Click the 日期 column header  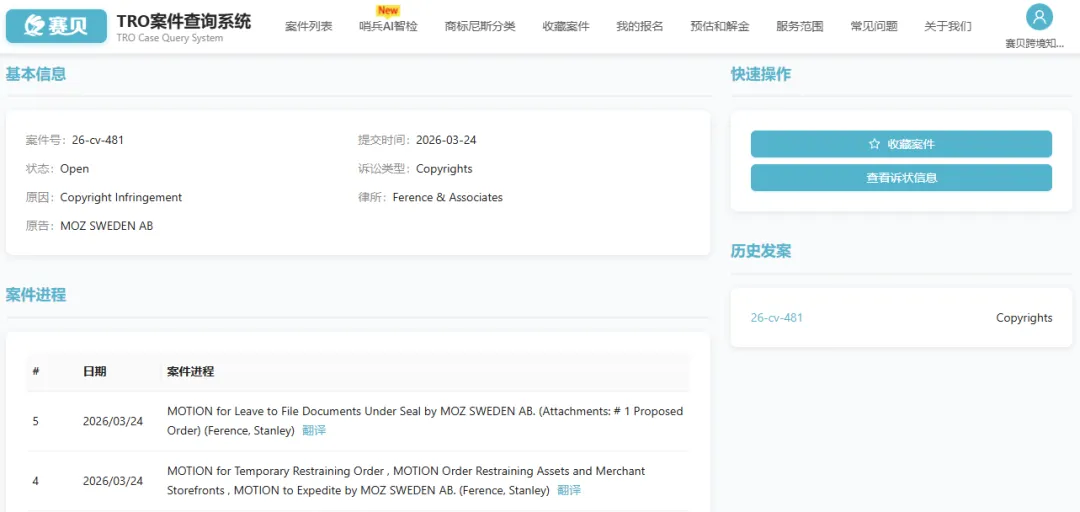click(95, 371)
